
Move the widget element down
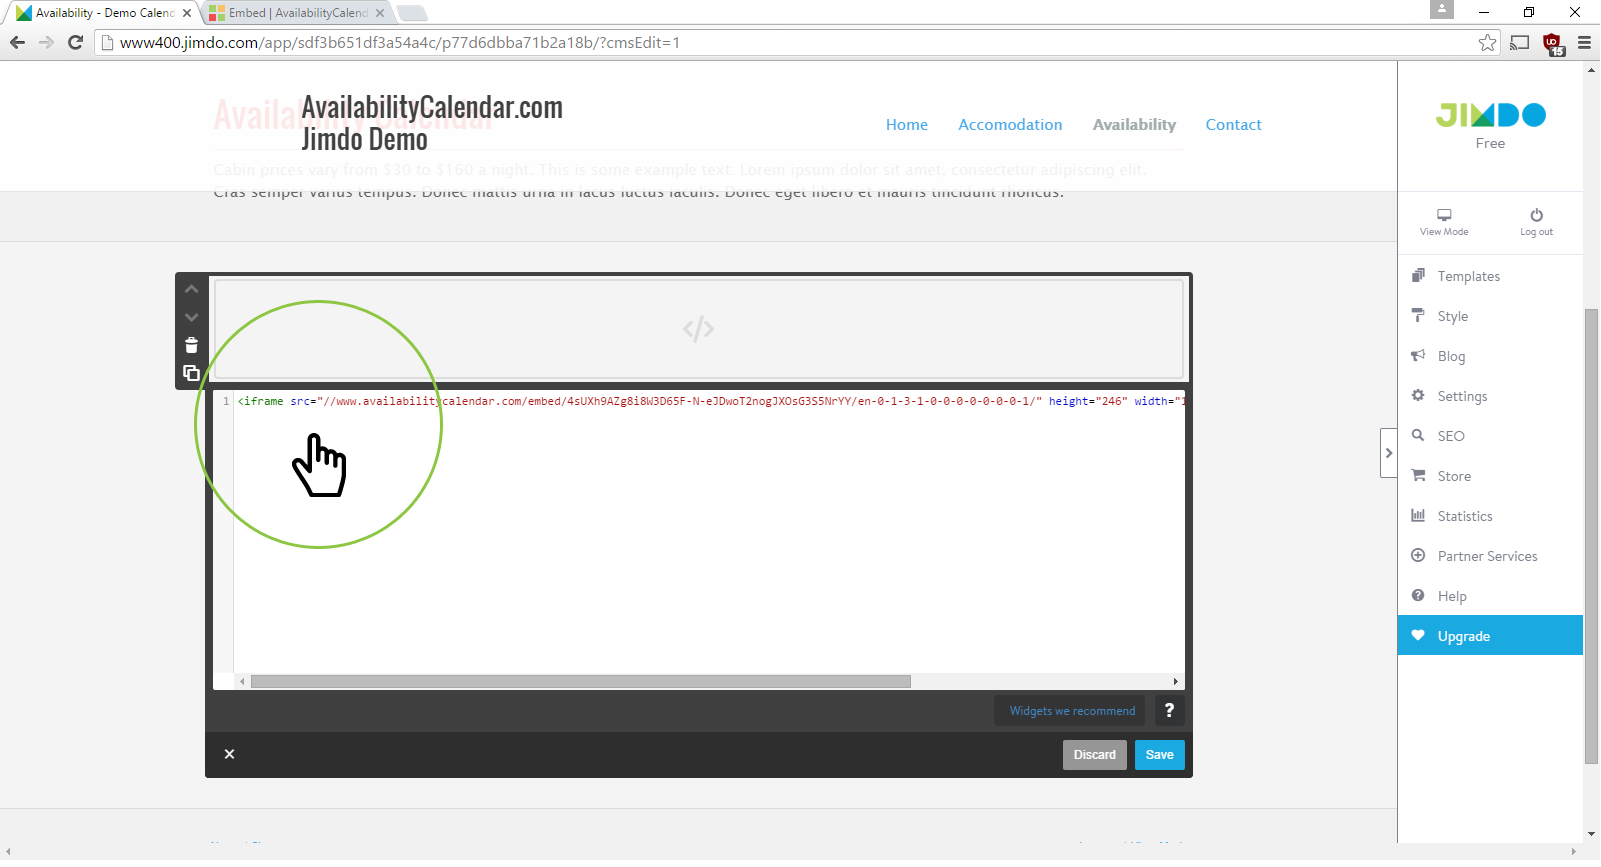[191, 317]
